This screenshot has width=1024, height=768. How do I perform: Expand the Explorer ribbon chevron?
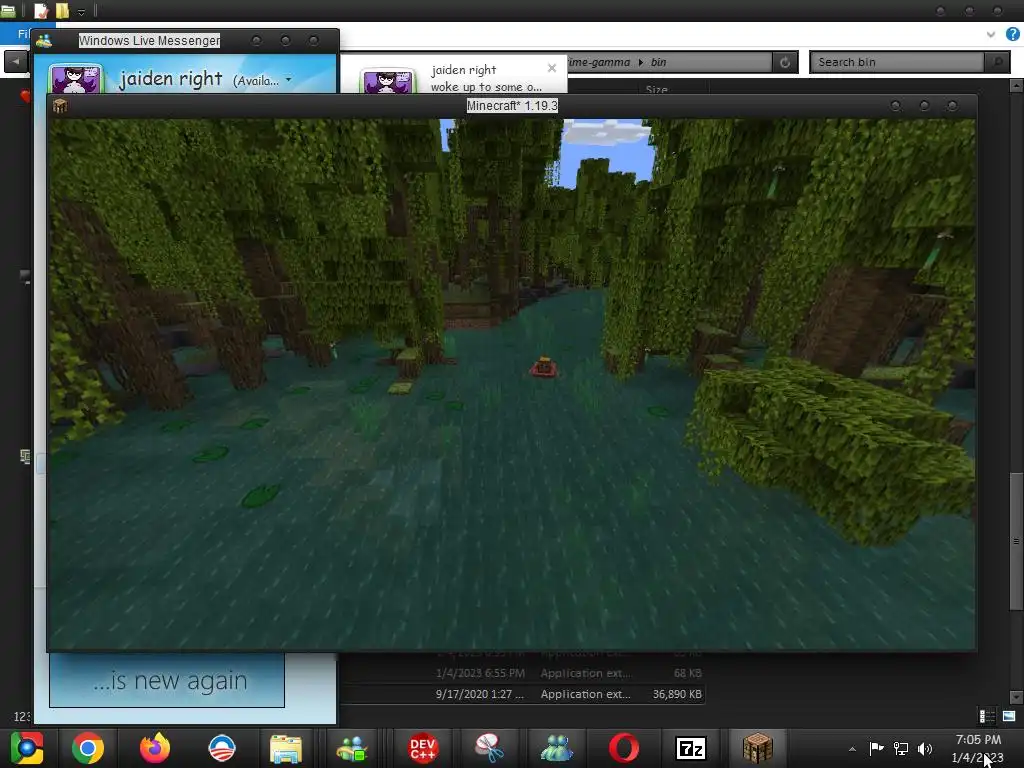tap(991, 34)
